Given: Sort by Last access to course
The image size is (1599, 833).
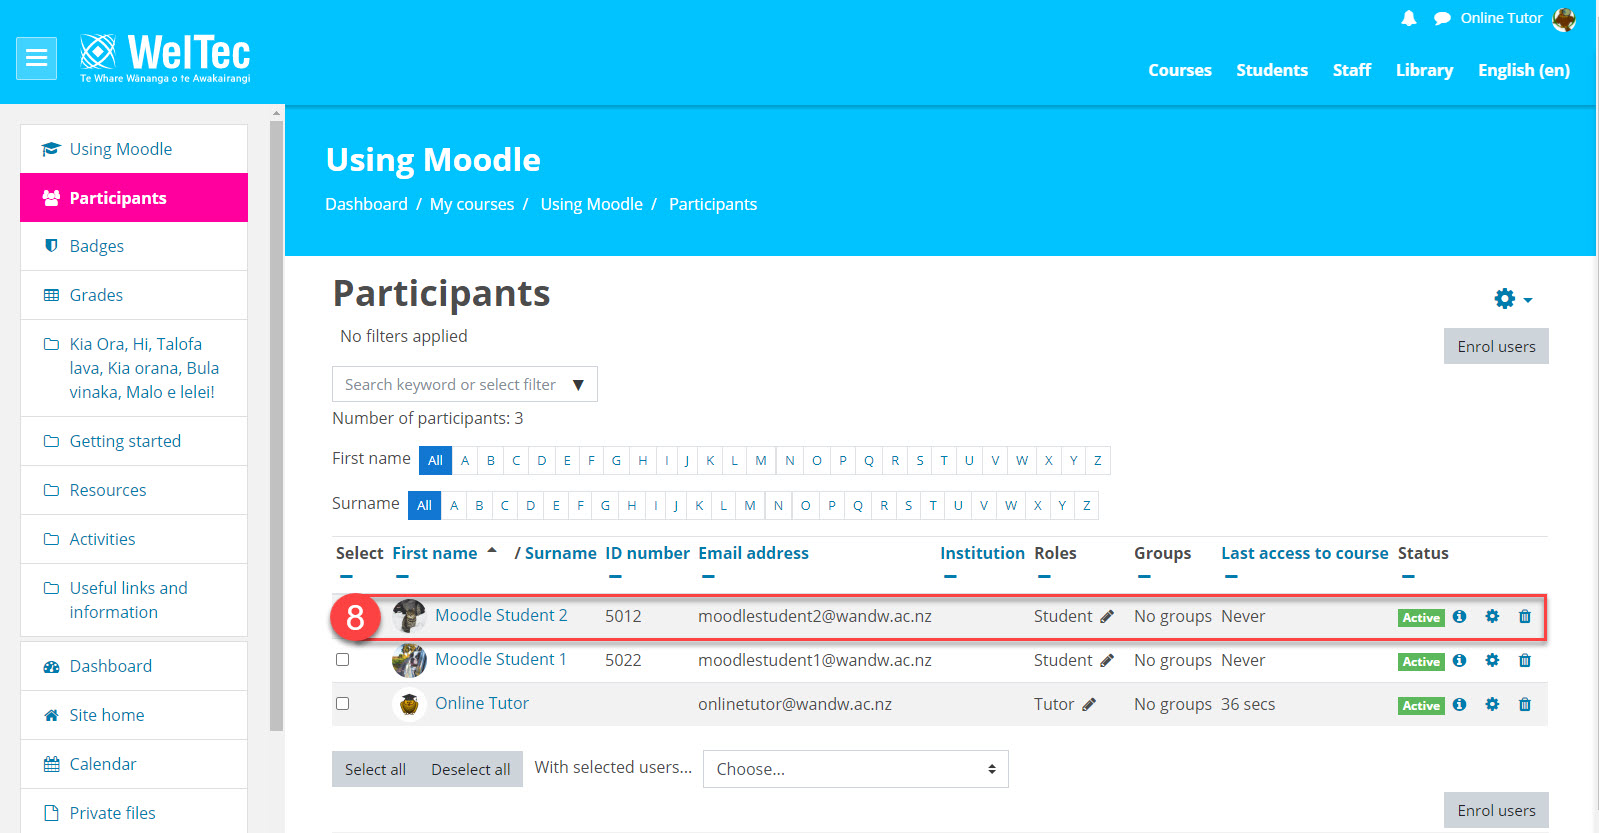Looking at the screenshot, I should 1305,553.
